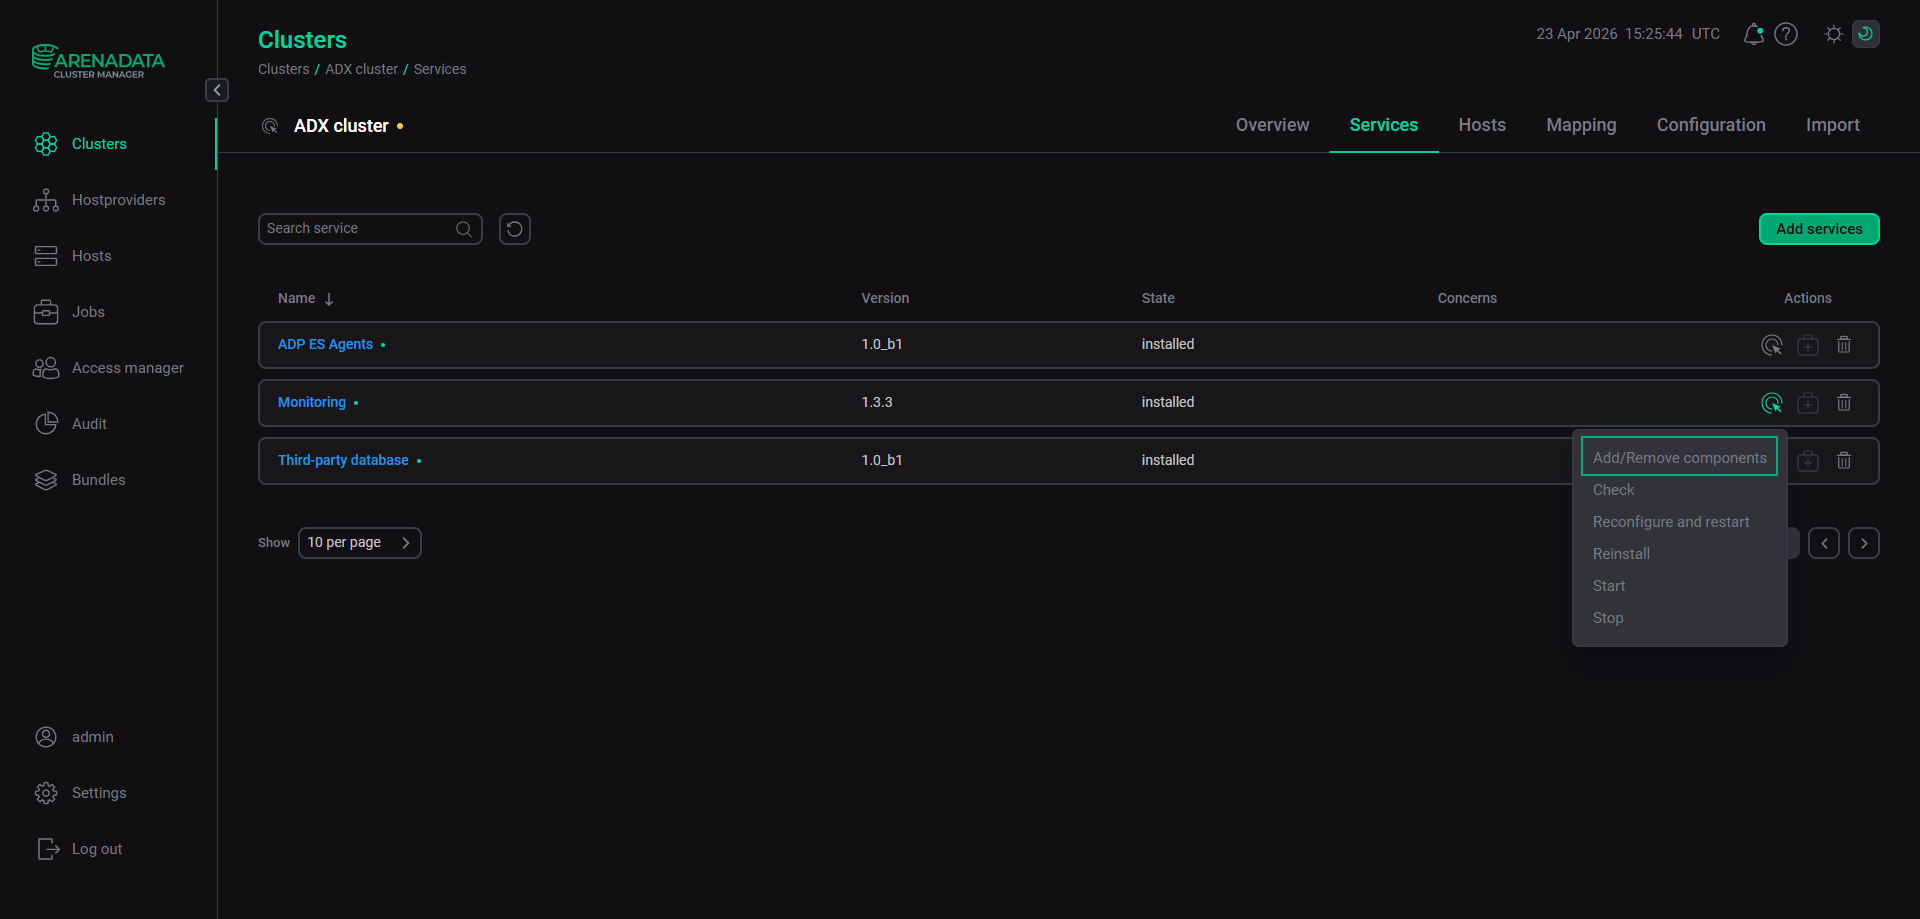
Task: Open the Bundles page
Action: (79, 480)
